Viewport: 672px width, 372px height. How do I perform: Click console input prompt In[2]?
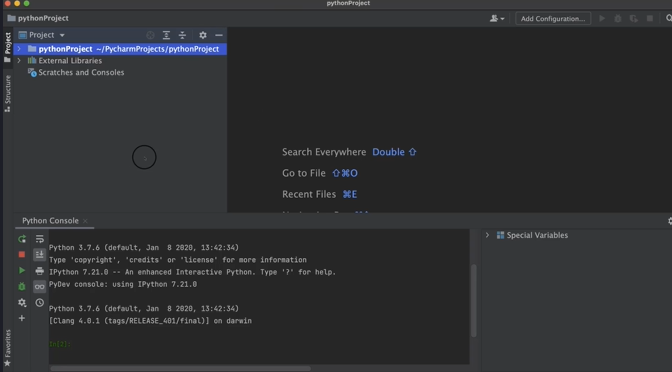coord(60,344)
